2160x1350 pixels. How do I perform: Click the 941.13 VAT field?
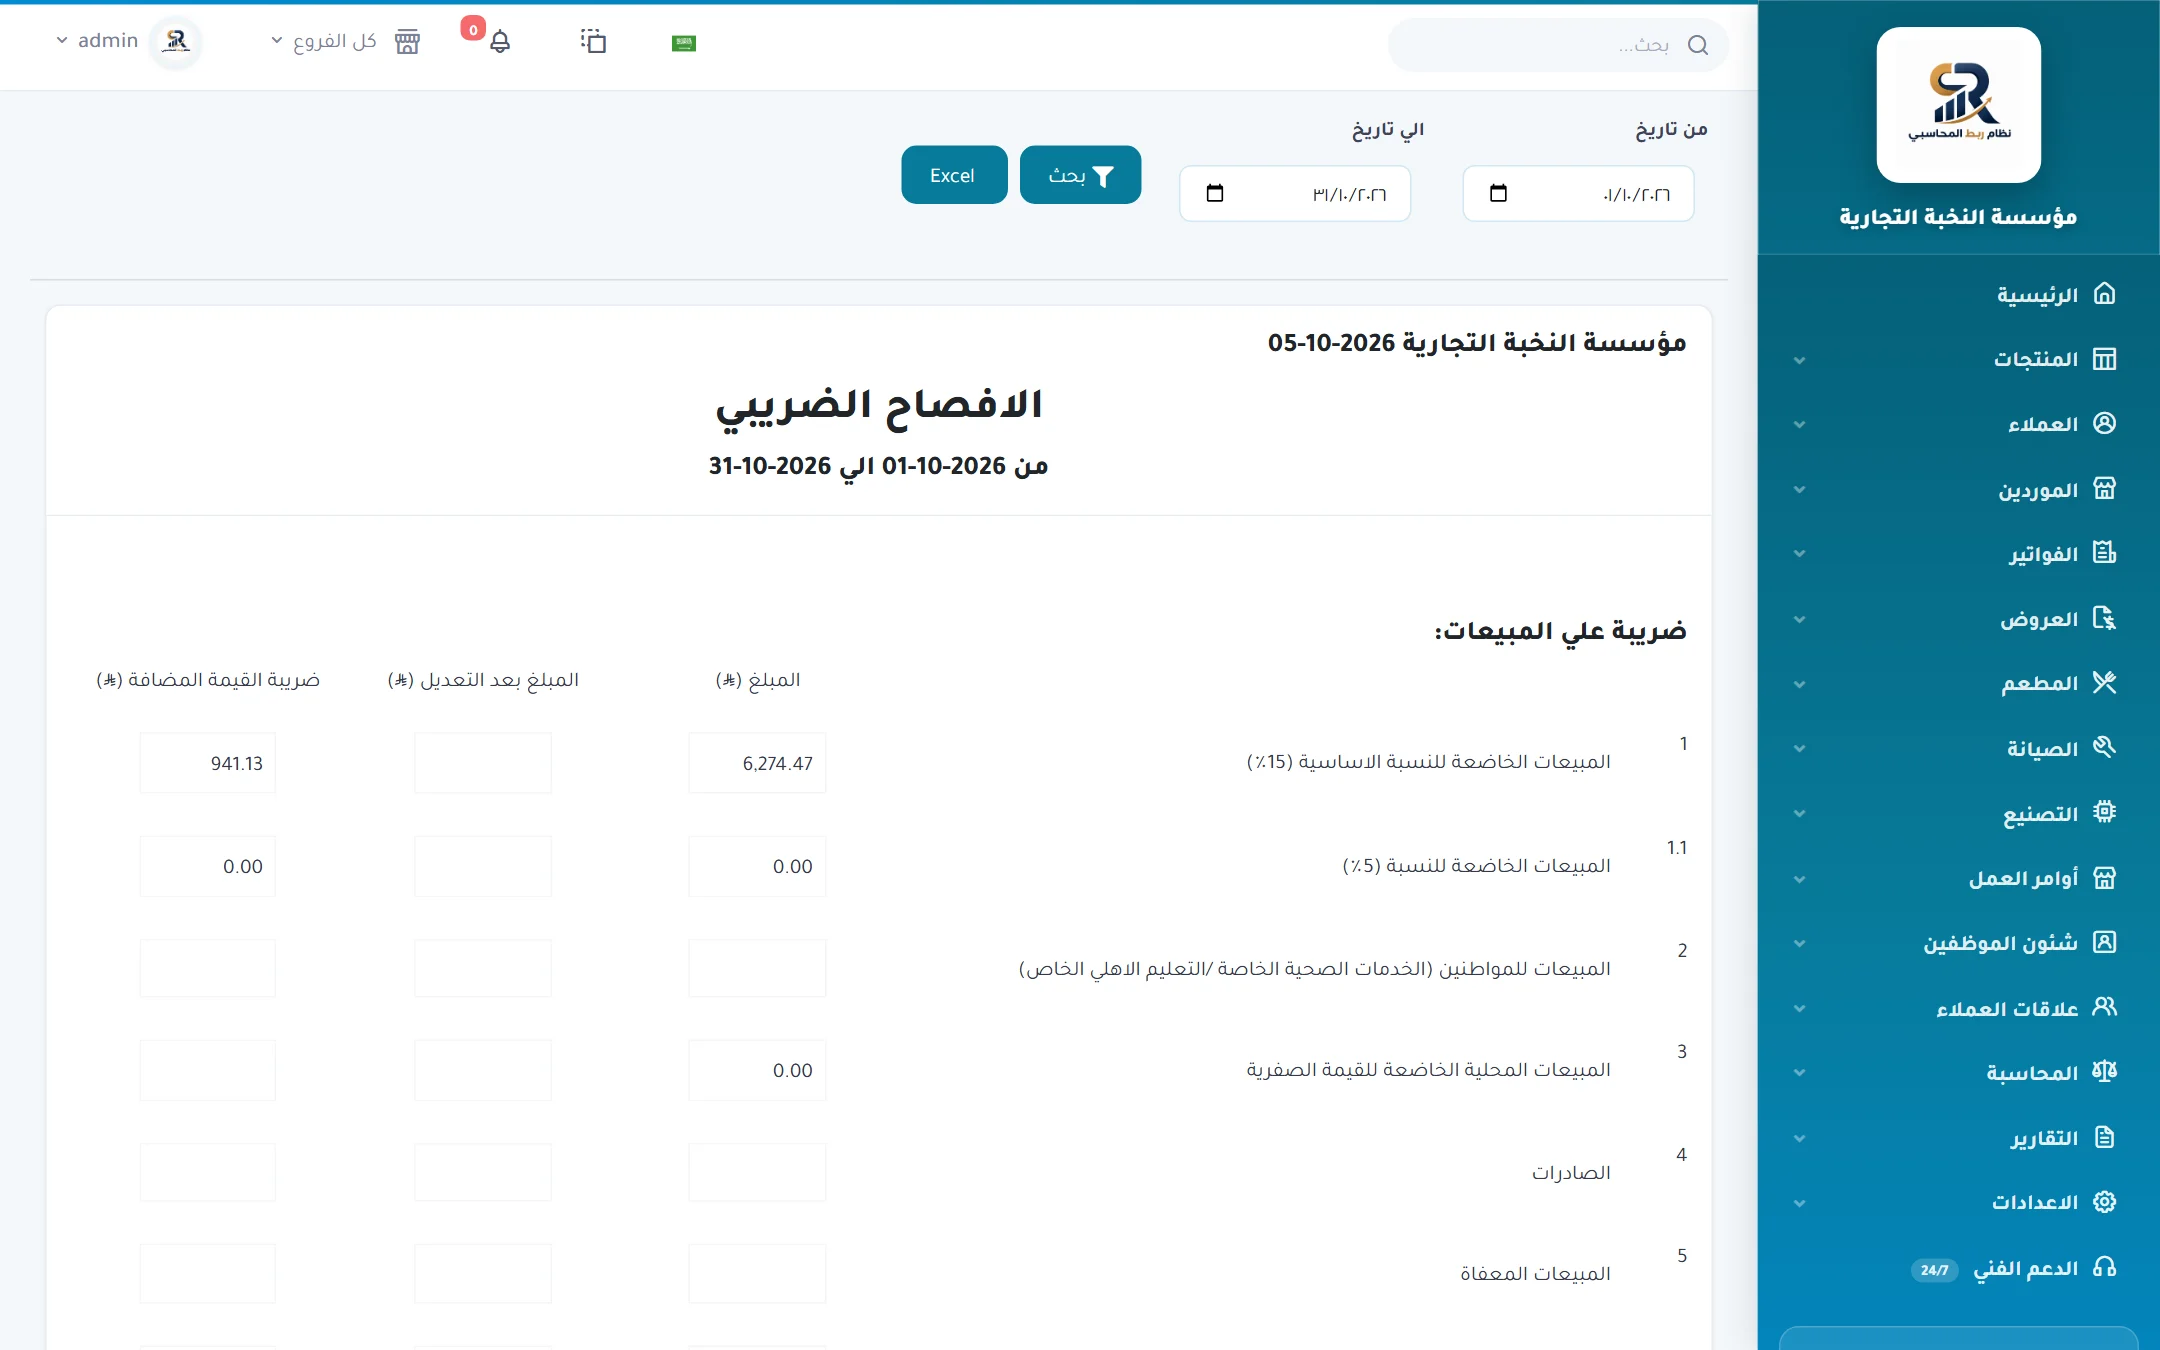point(207,763)
